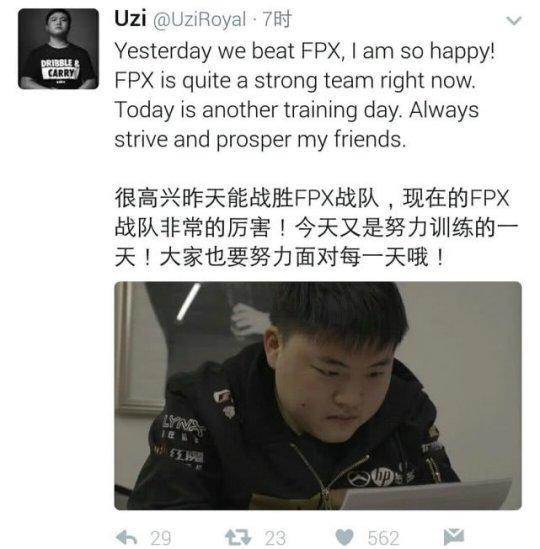
Task: Open the Uzi display name profile link
Action: pyautogui.click(x=130, y=18)
